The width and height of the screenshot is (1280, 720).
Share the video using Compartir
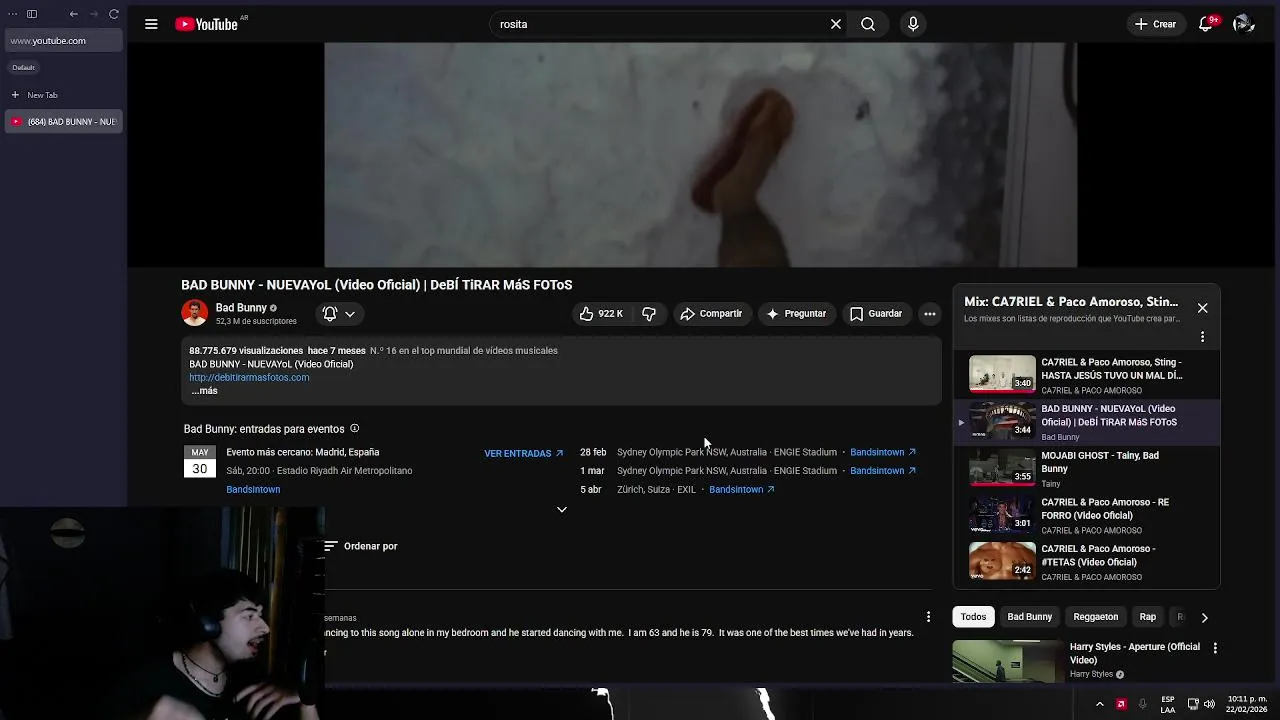coord(711,314)
